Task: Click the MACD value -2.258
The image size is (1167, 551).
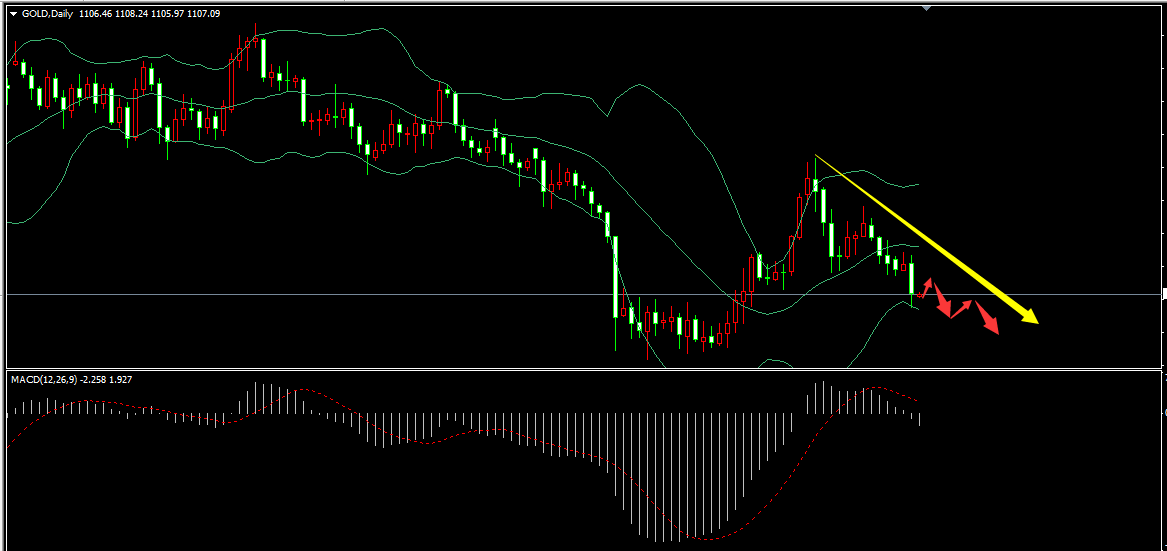Action: [x=93, y=379]
